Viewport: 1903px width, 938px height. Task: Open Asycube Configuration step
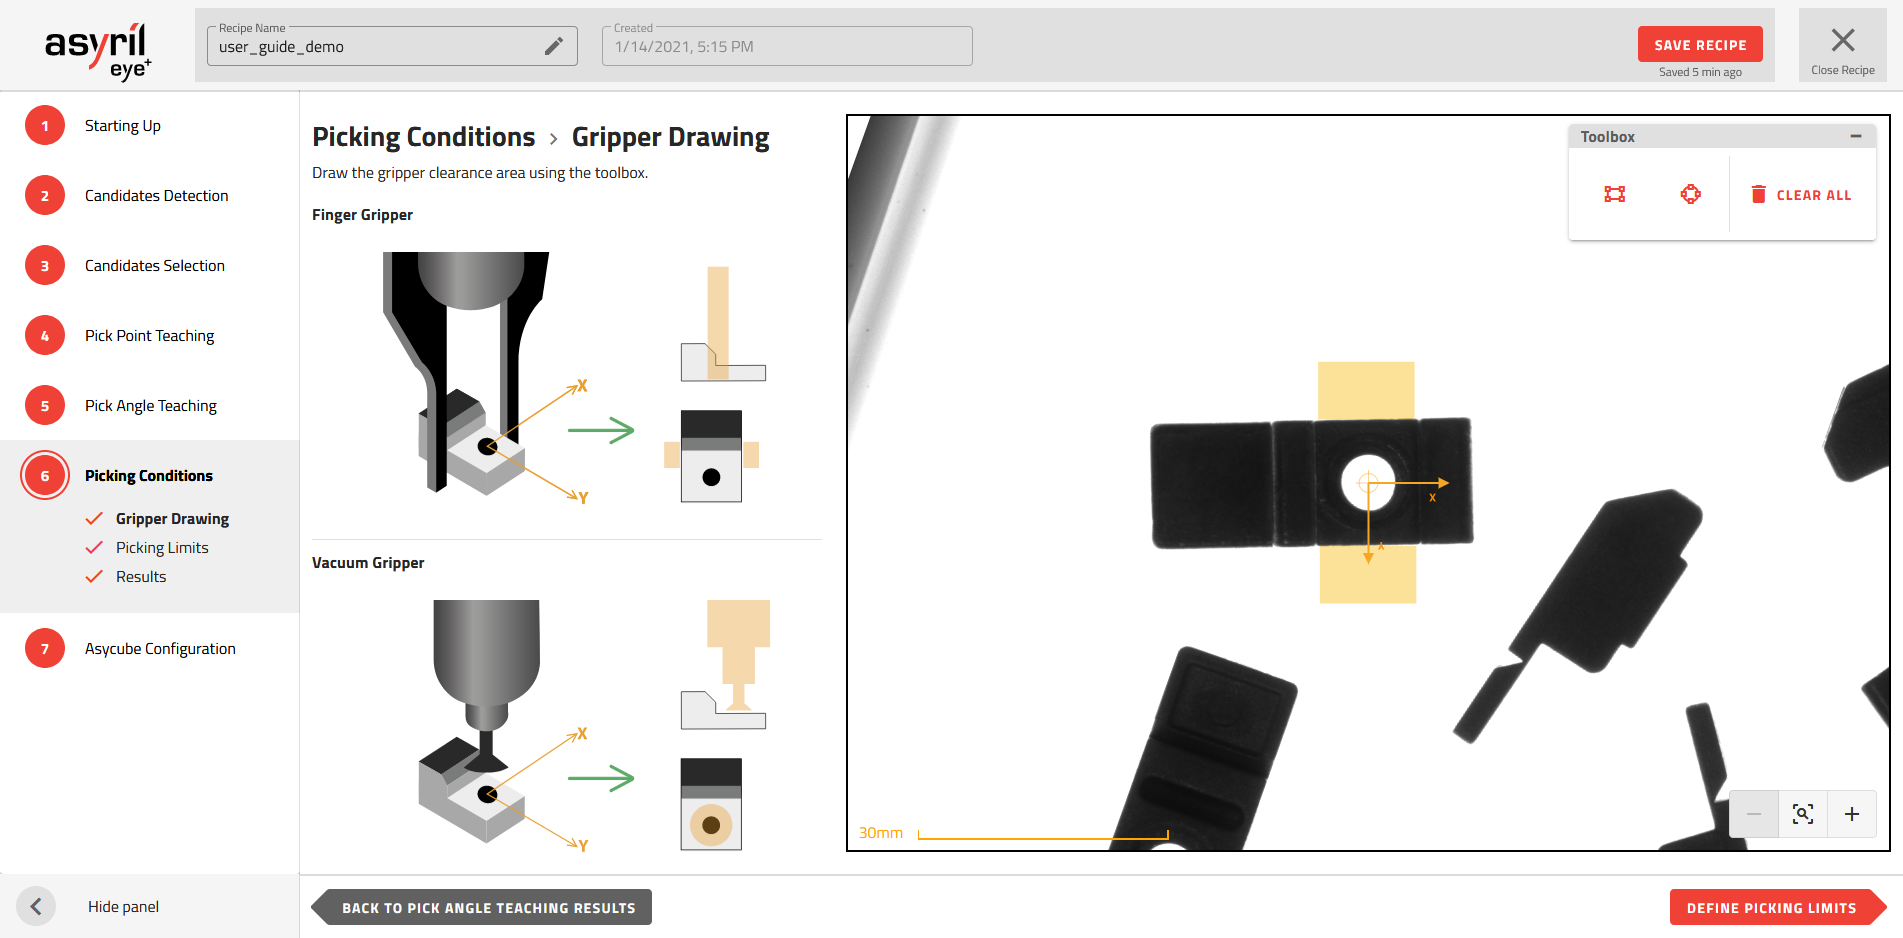click(160, 649)
